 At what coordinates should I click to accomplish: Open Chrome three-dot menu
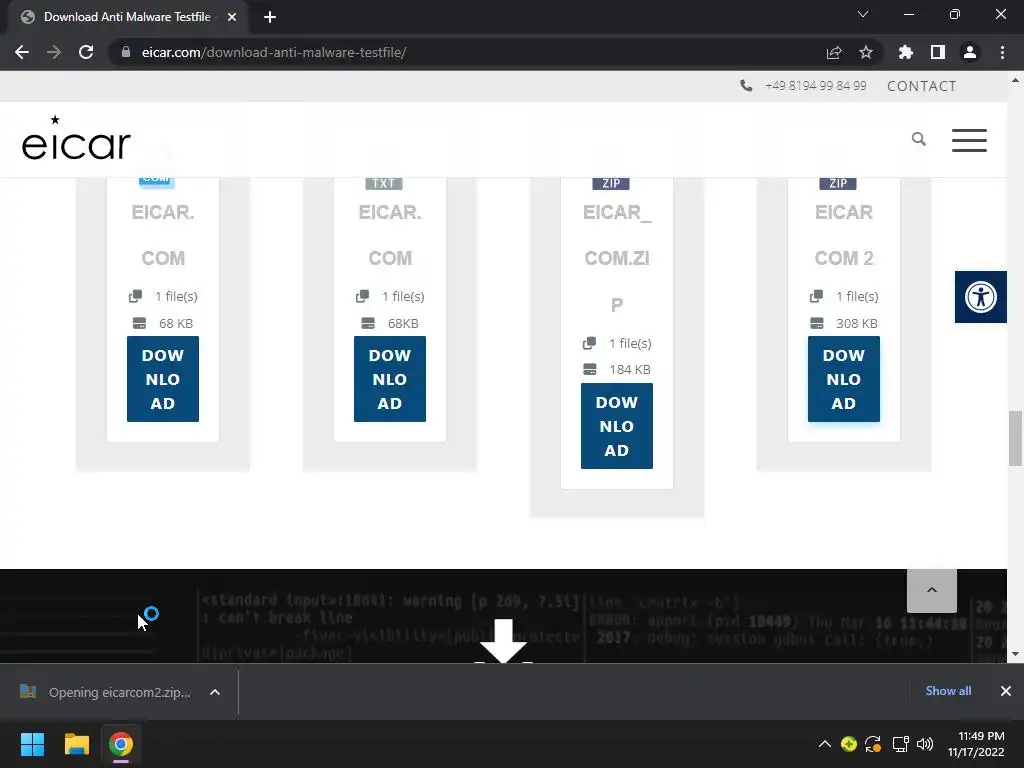coord(1002,52)
